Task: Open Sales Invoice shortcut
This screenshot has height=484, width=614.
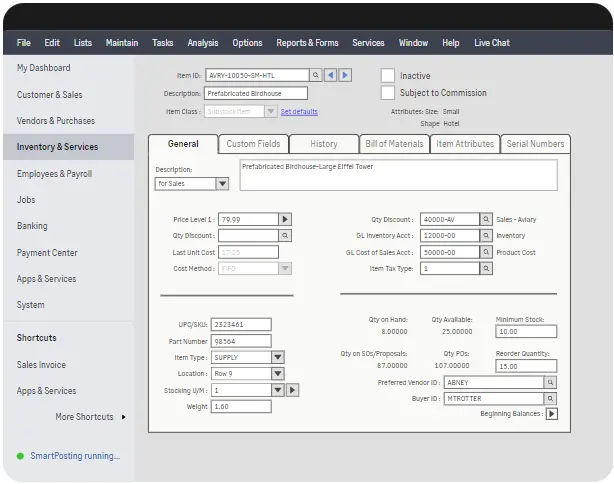Action: (41, 365)
